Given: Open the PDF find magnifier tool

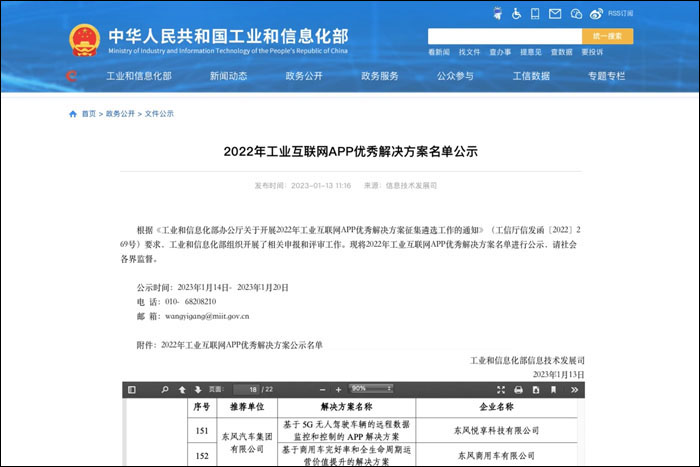Looking at the screenshot, I should tap(165, 390).
